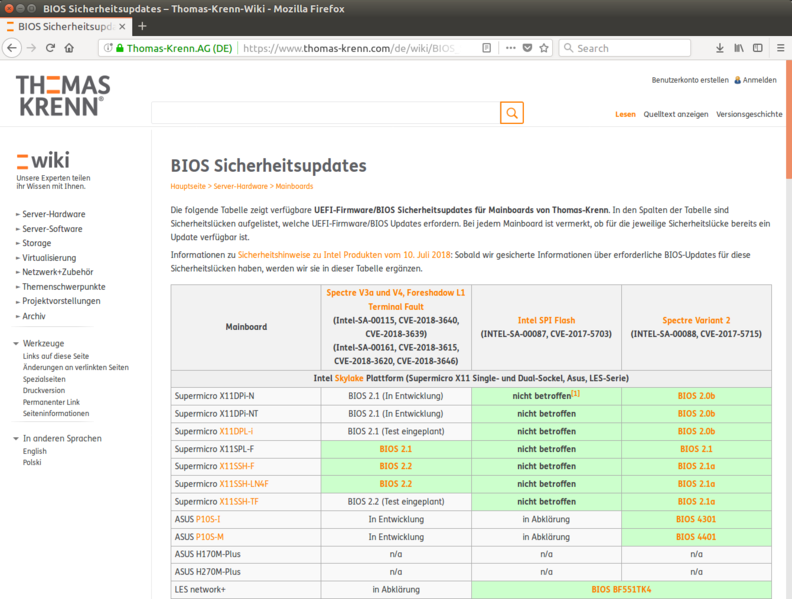
Task: Click the orange wiki search magnifier button
Action: click(512, 113)
